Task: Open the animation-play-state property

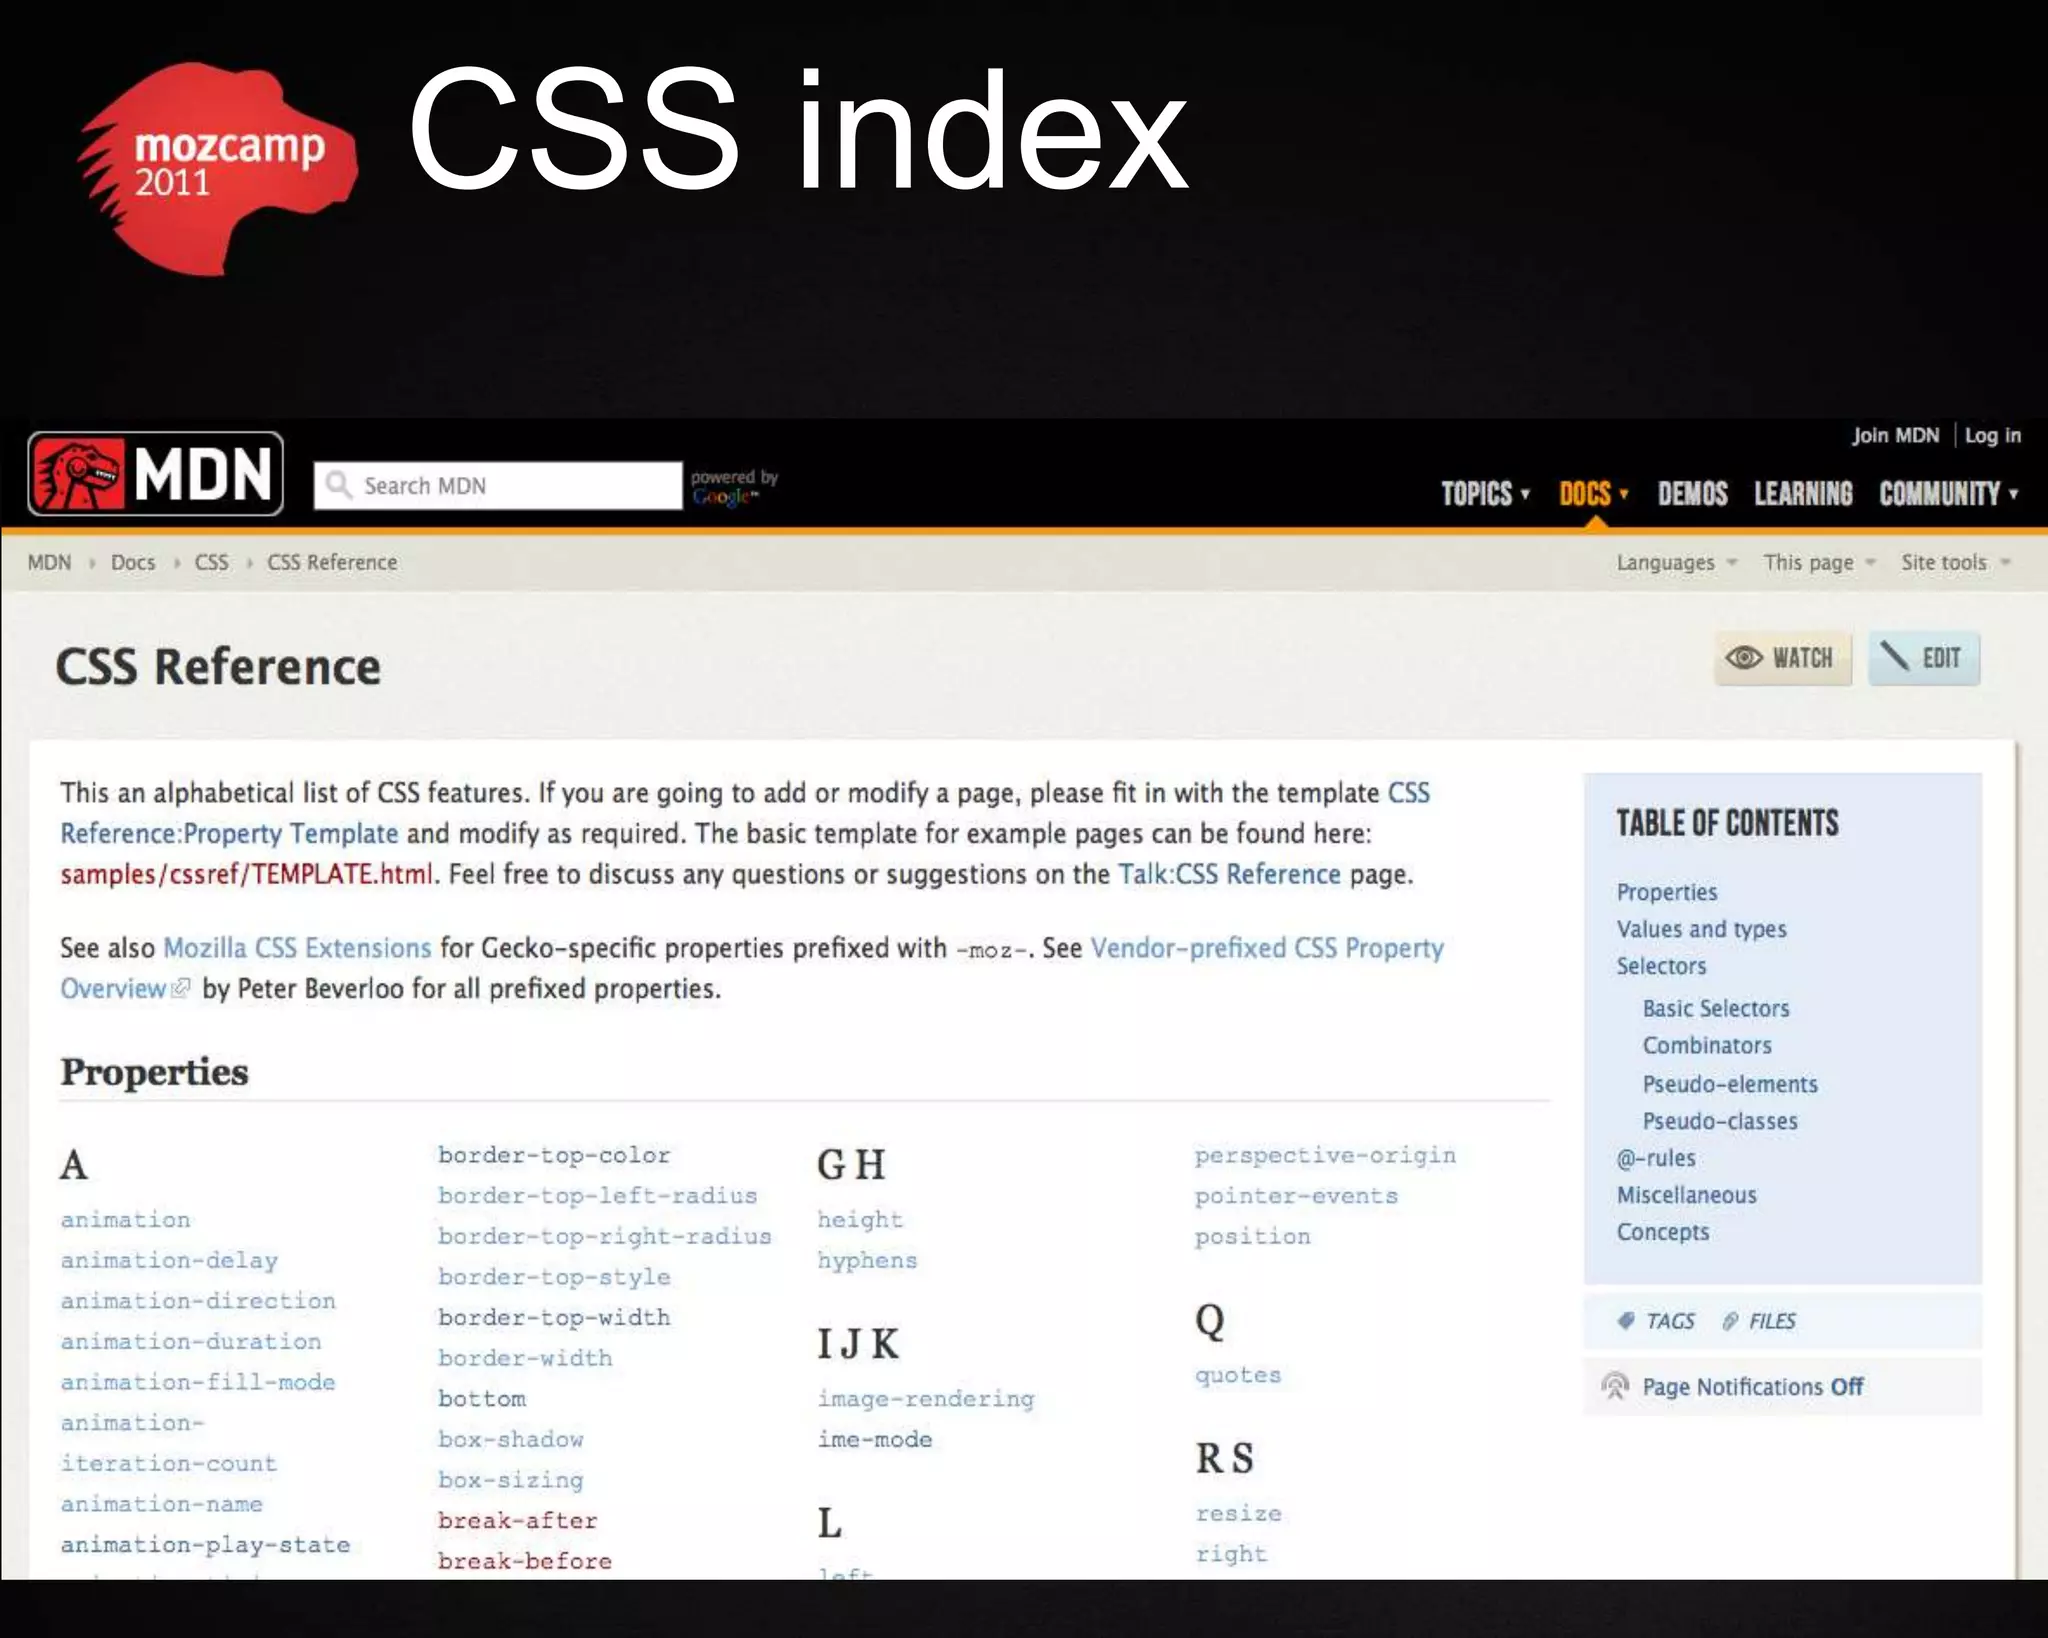Action: [x=205, y=1545]
